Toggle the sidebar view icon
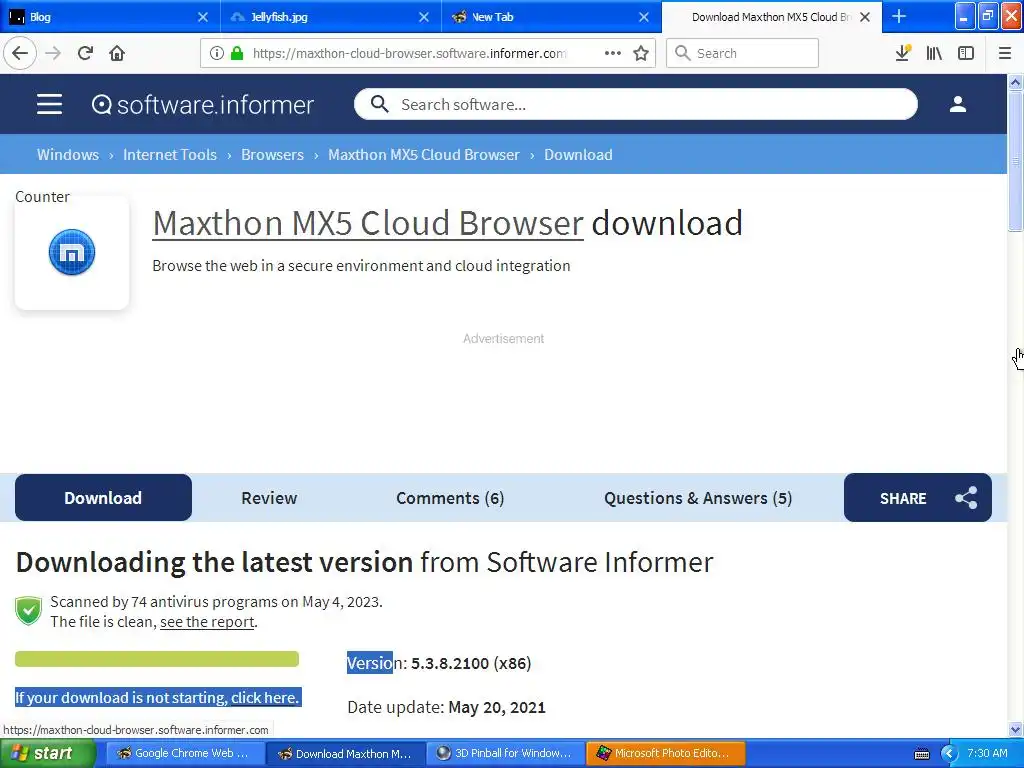The height and width of the screenshot is (768, 1024). point(966,54)
